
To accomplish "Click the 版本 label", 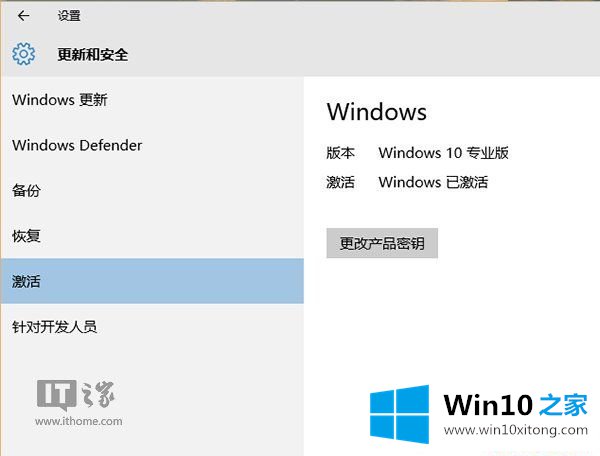I will click(340, 153).
